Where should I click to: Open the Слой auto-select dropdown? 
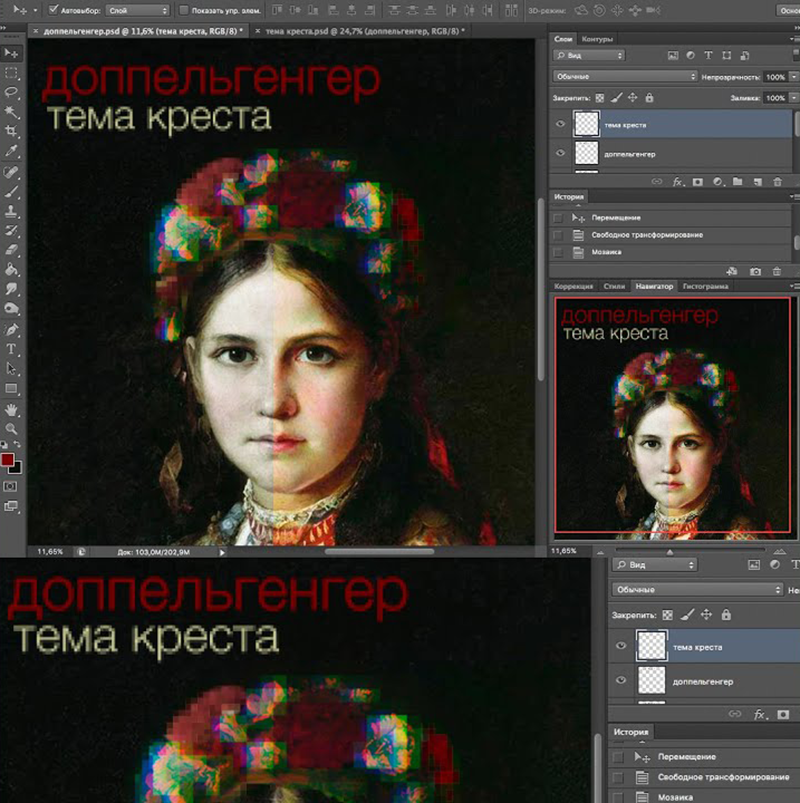point(138,10)
